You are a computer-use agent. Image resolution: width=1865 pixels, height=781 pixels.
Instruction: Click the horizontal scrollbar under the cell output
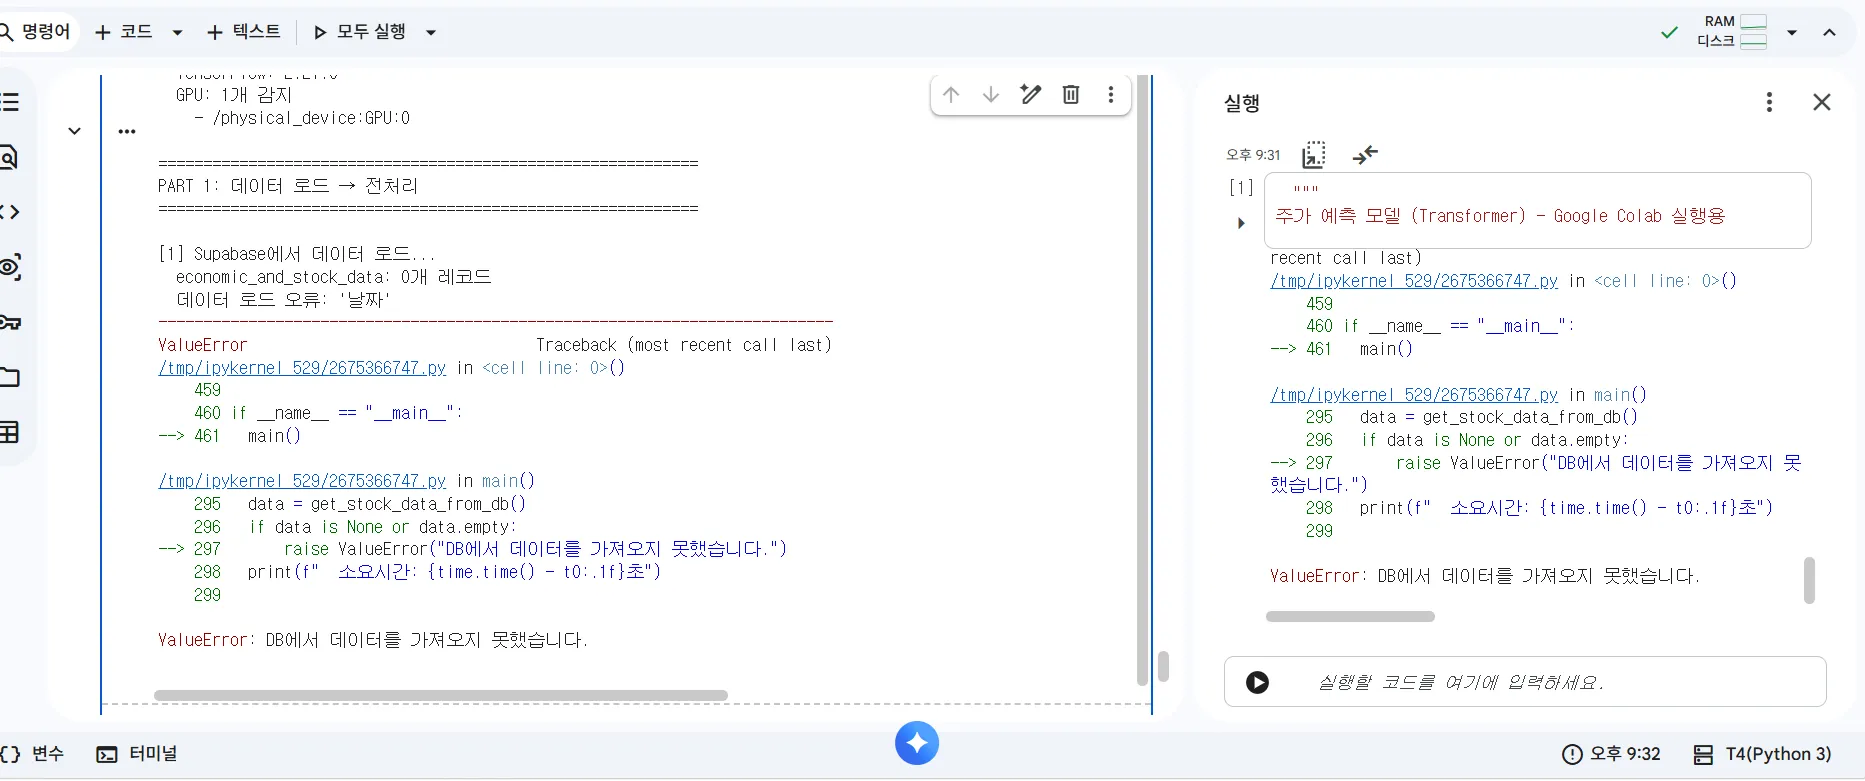(441, 695)
